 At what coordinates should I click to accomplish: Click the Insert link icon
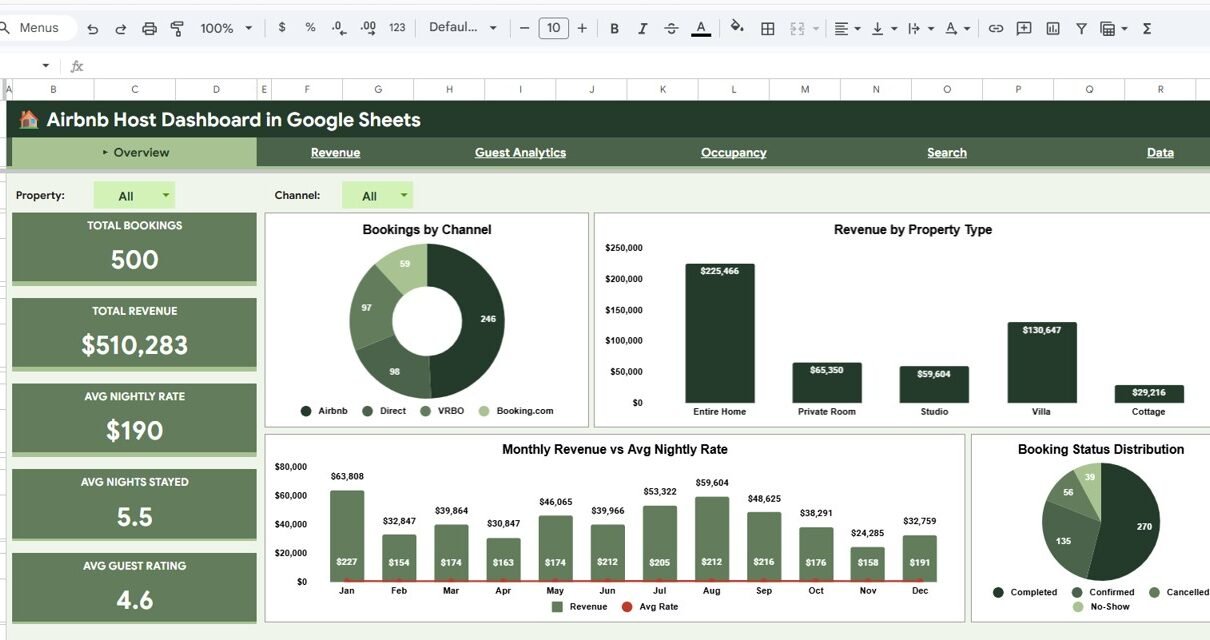point(995,29)
